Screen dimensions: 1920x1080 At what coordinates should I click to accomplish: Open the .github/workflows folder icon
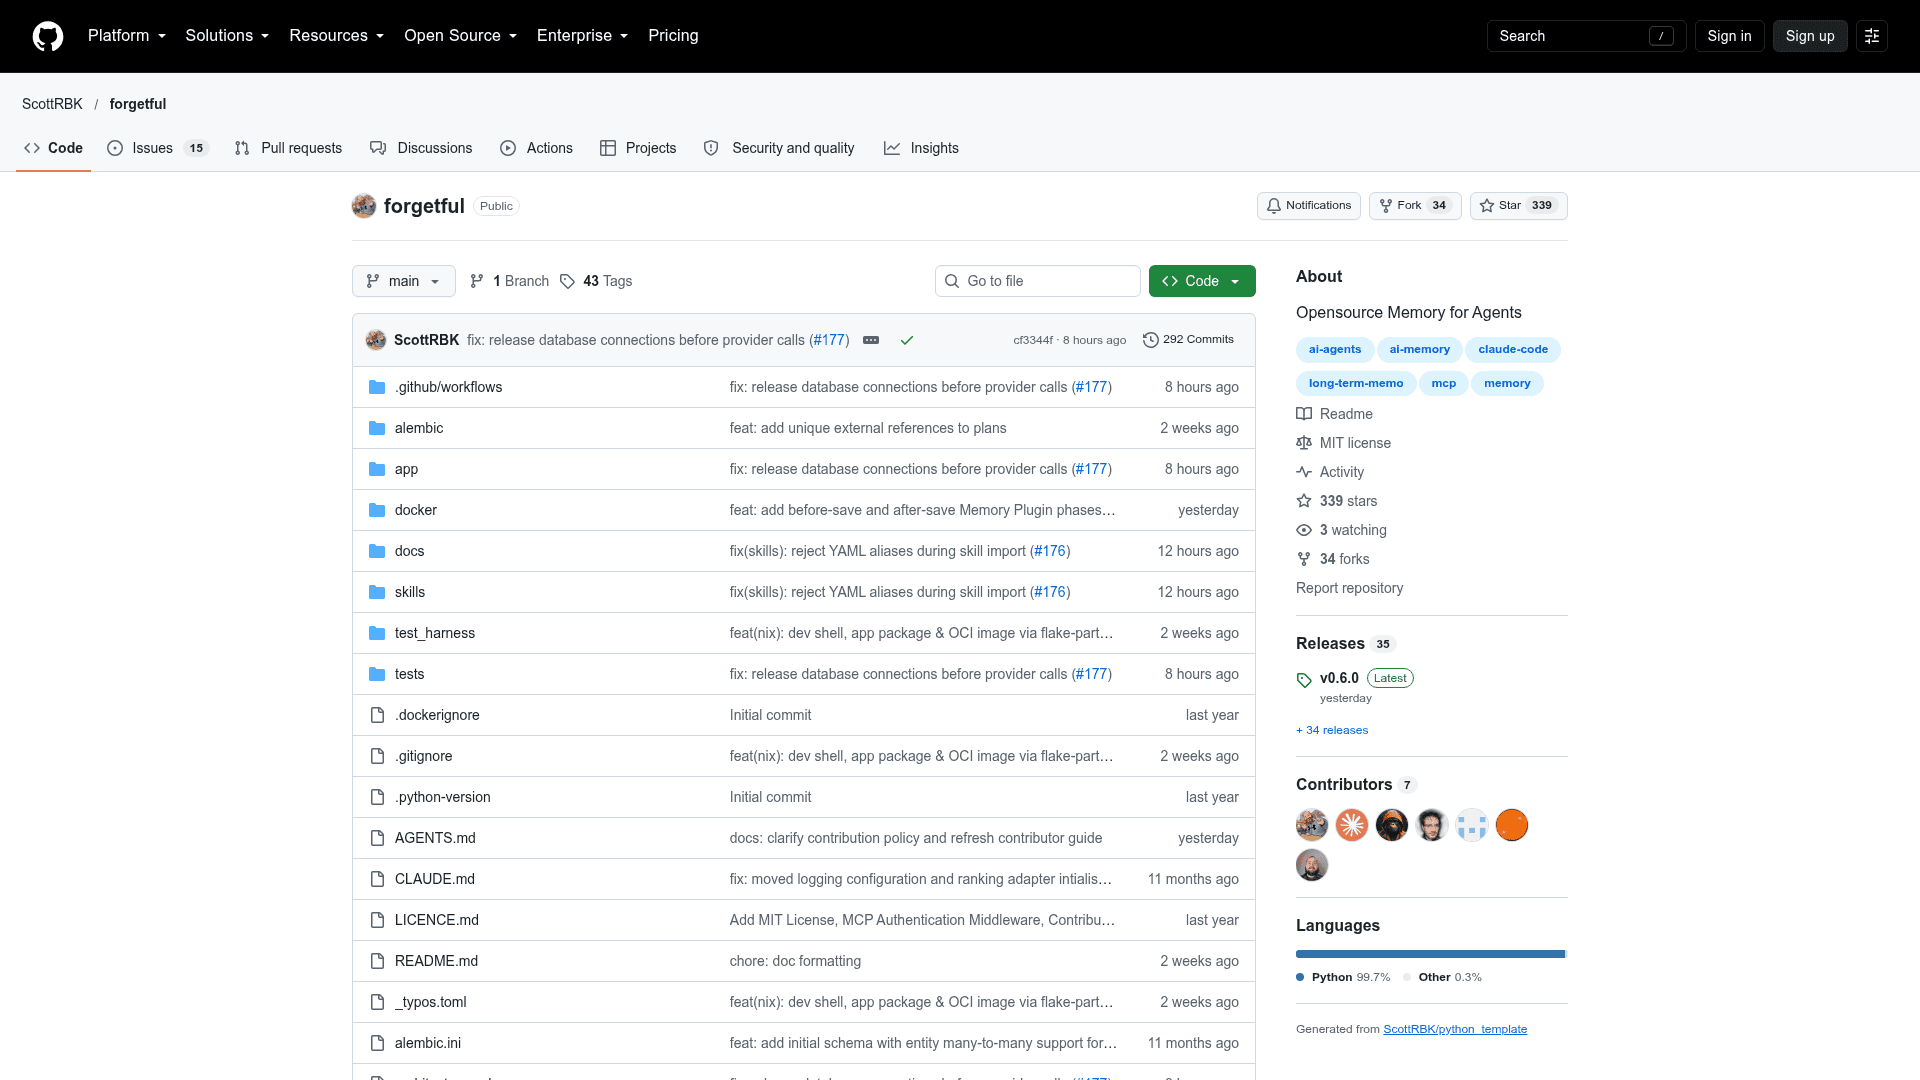[377, 387]
